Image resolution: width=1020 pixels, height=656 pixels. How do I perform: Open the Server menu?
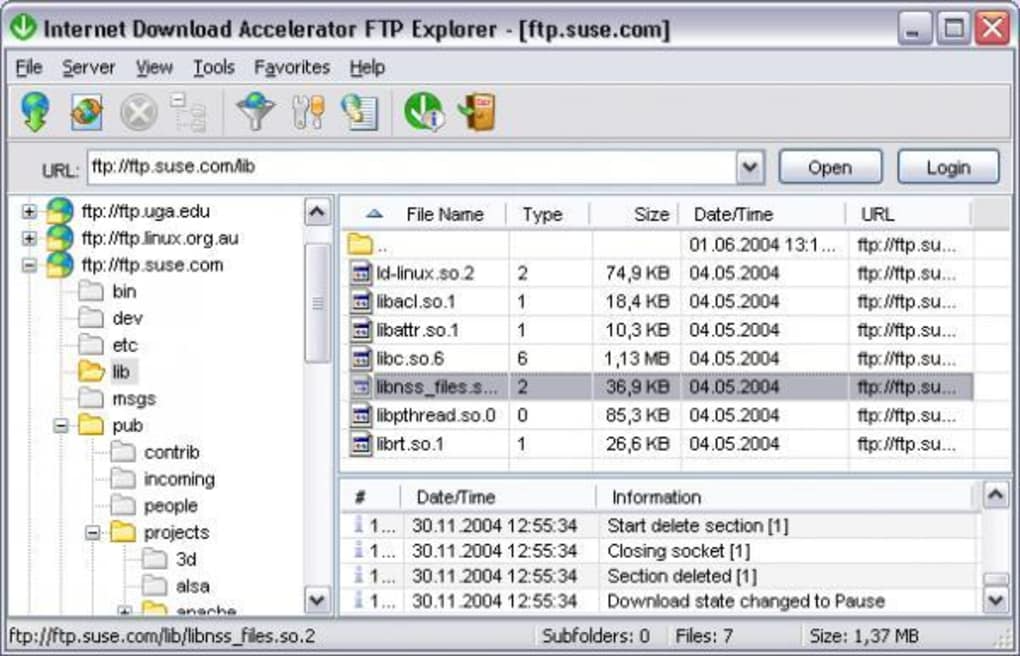[x=88, y=67]
